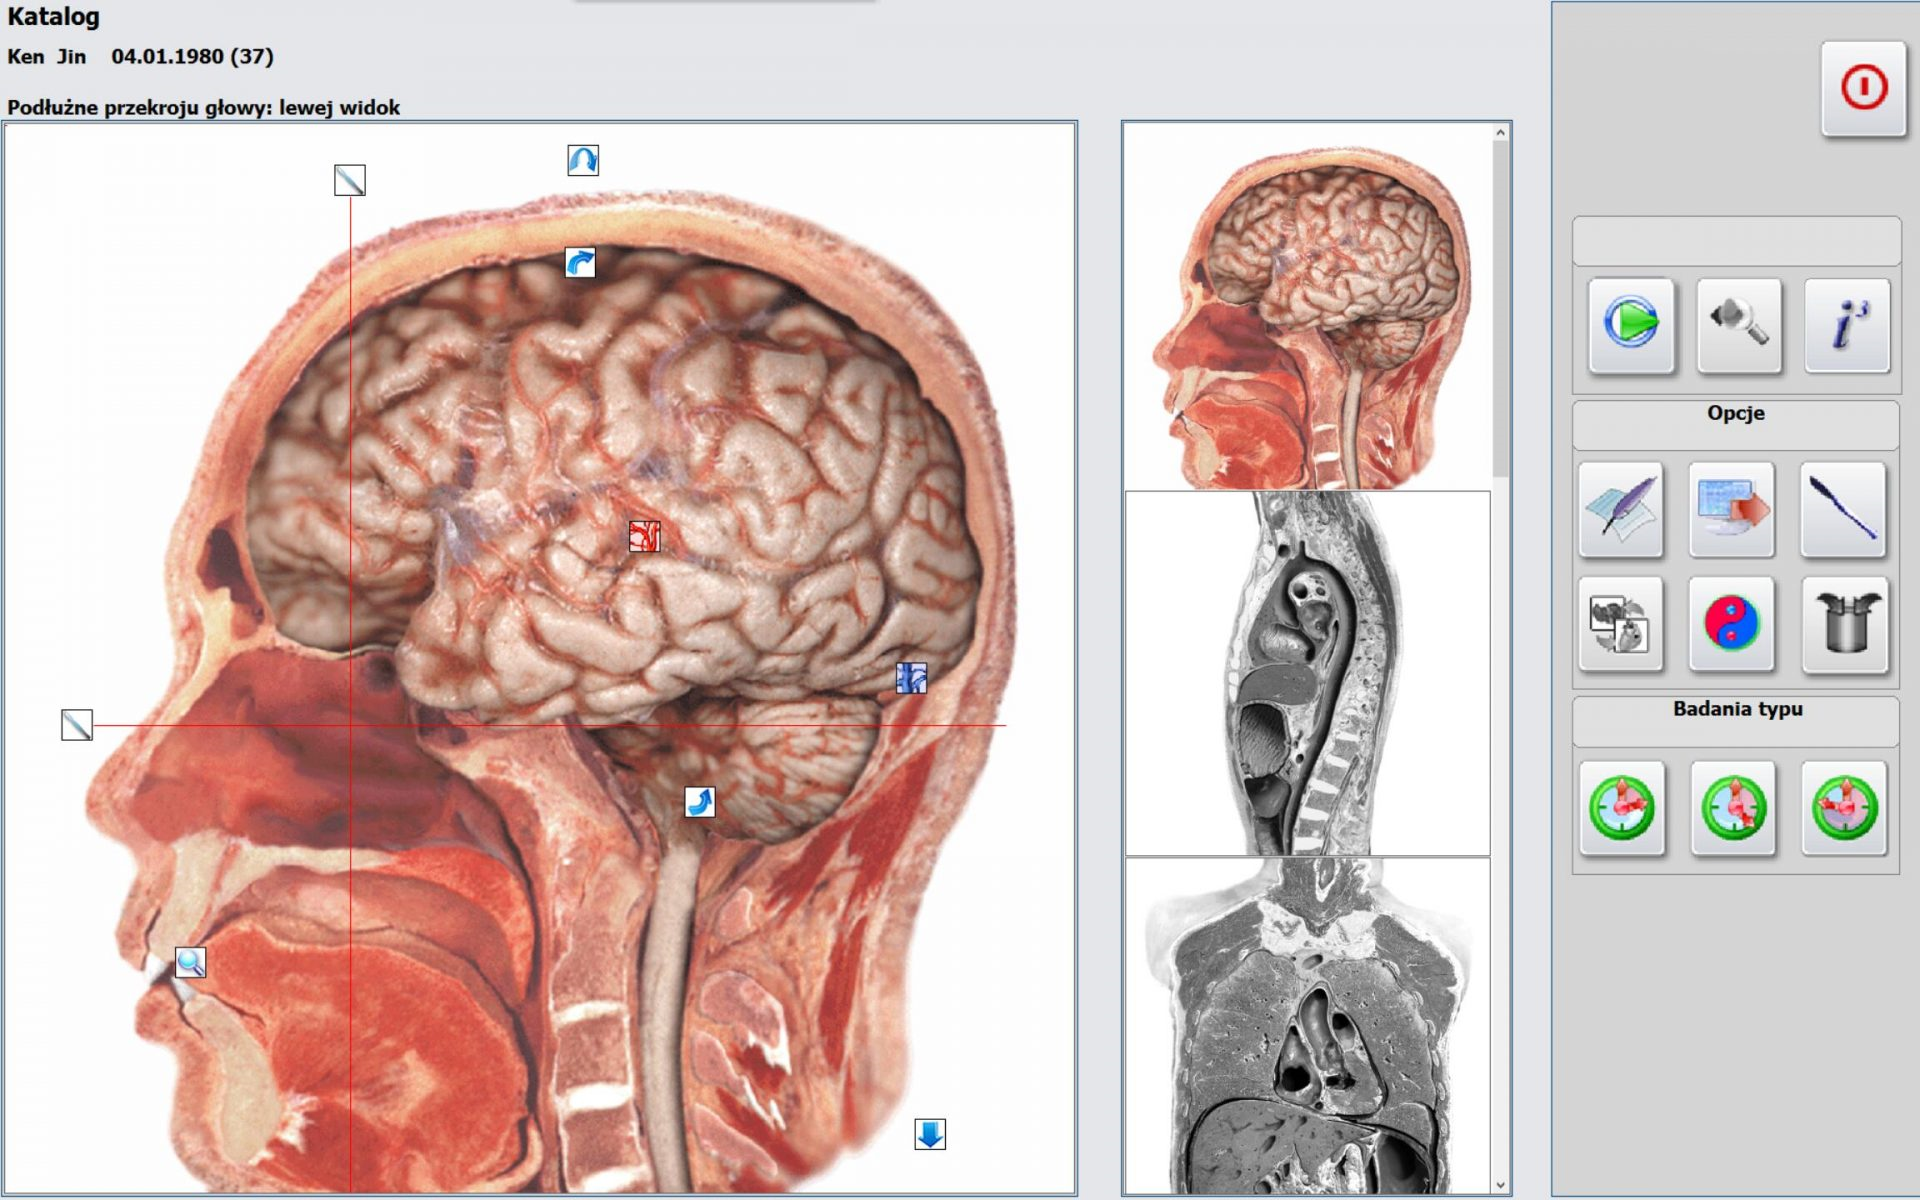Open the sagittal torso grayscale thumbnail
1920x1200 pixels.
[1307, 672]
